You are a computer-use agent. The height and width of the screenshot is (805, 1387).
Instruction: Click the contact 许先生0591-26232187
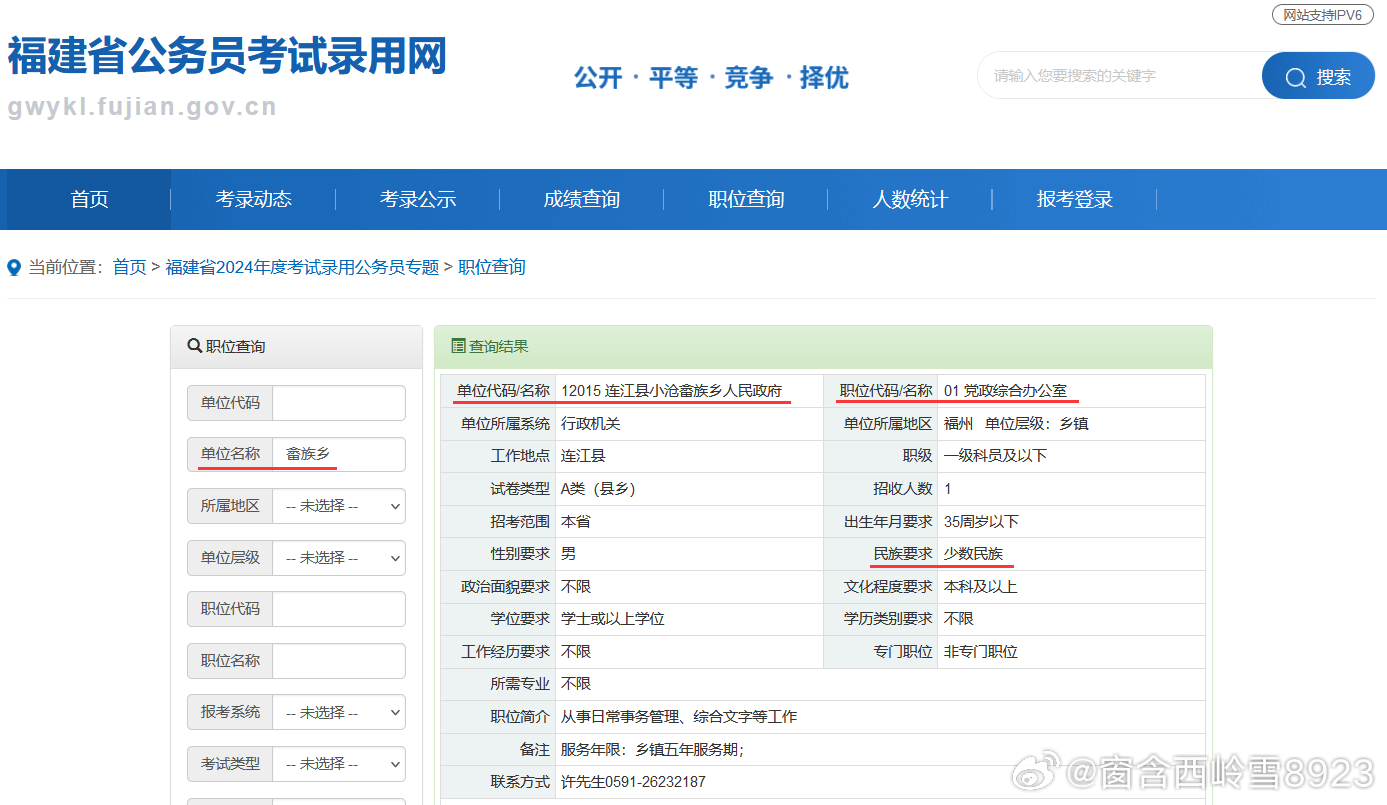(633, 782)
